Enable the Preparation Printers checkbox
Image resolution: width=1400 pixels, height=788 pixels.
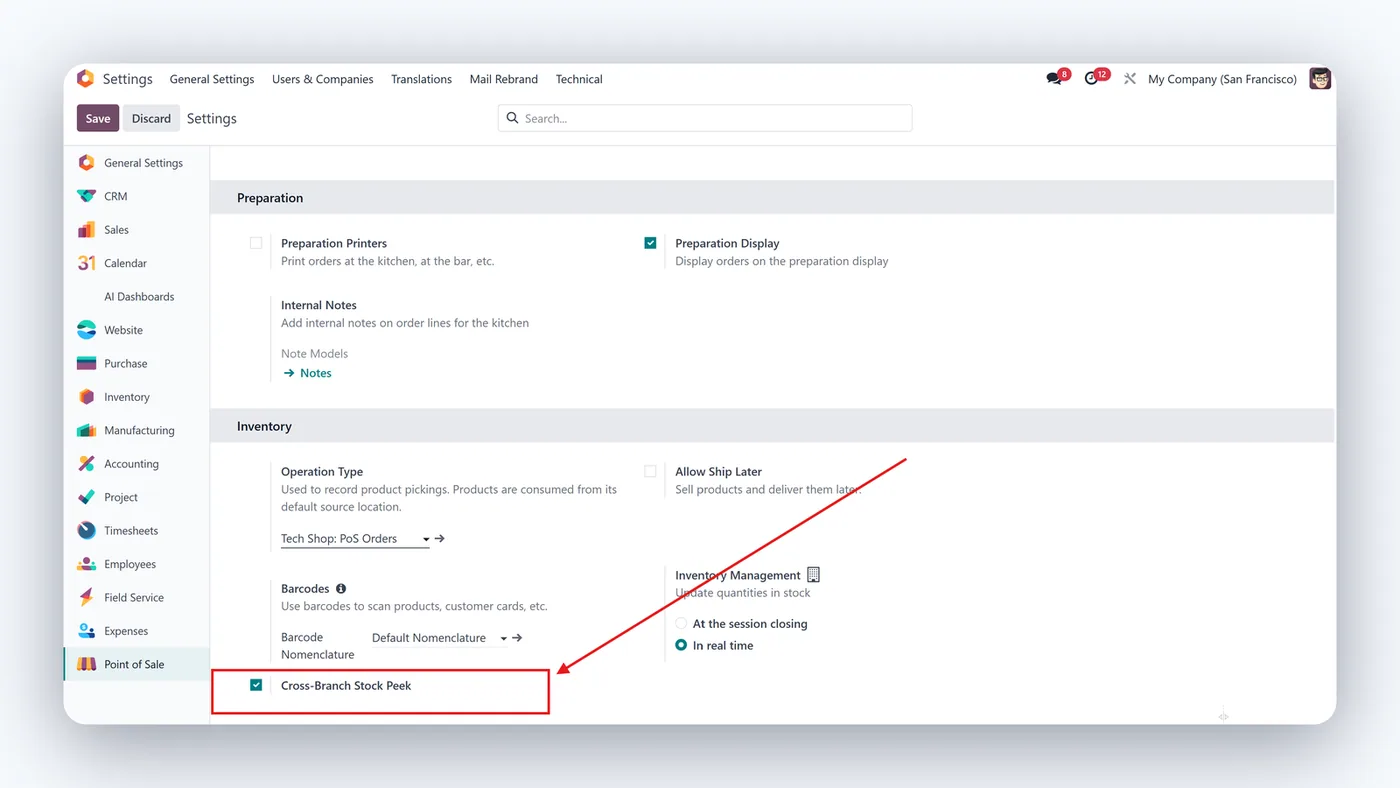click(256, 243)
